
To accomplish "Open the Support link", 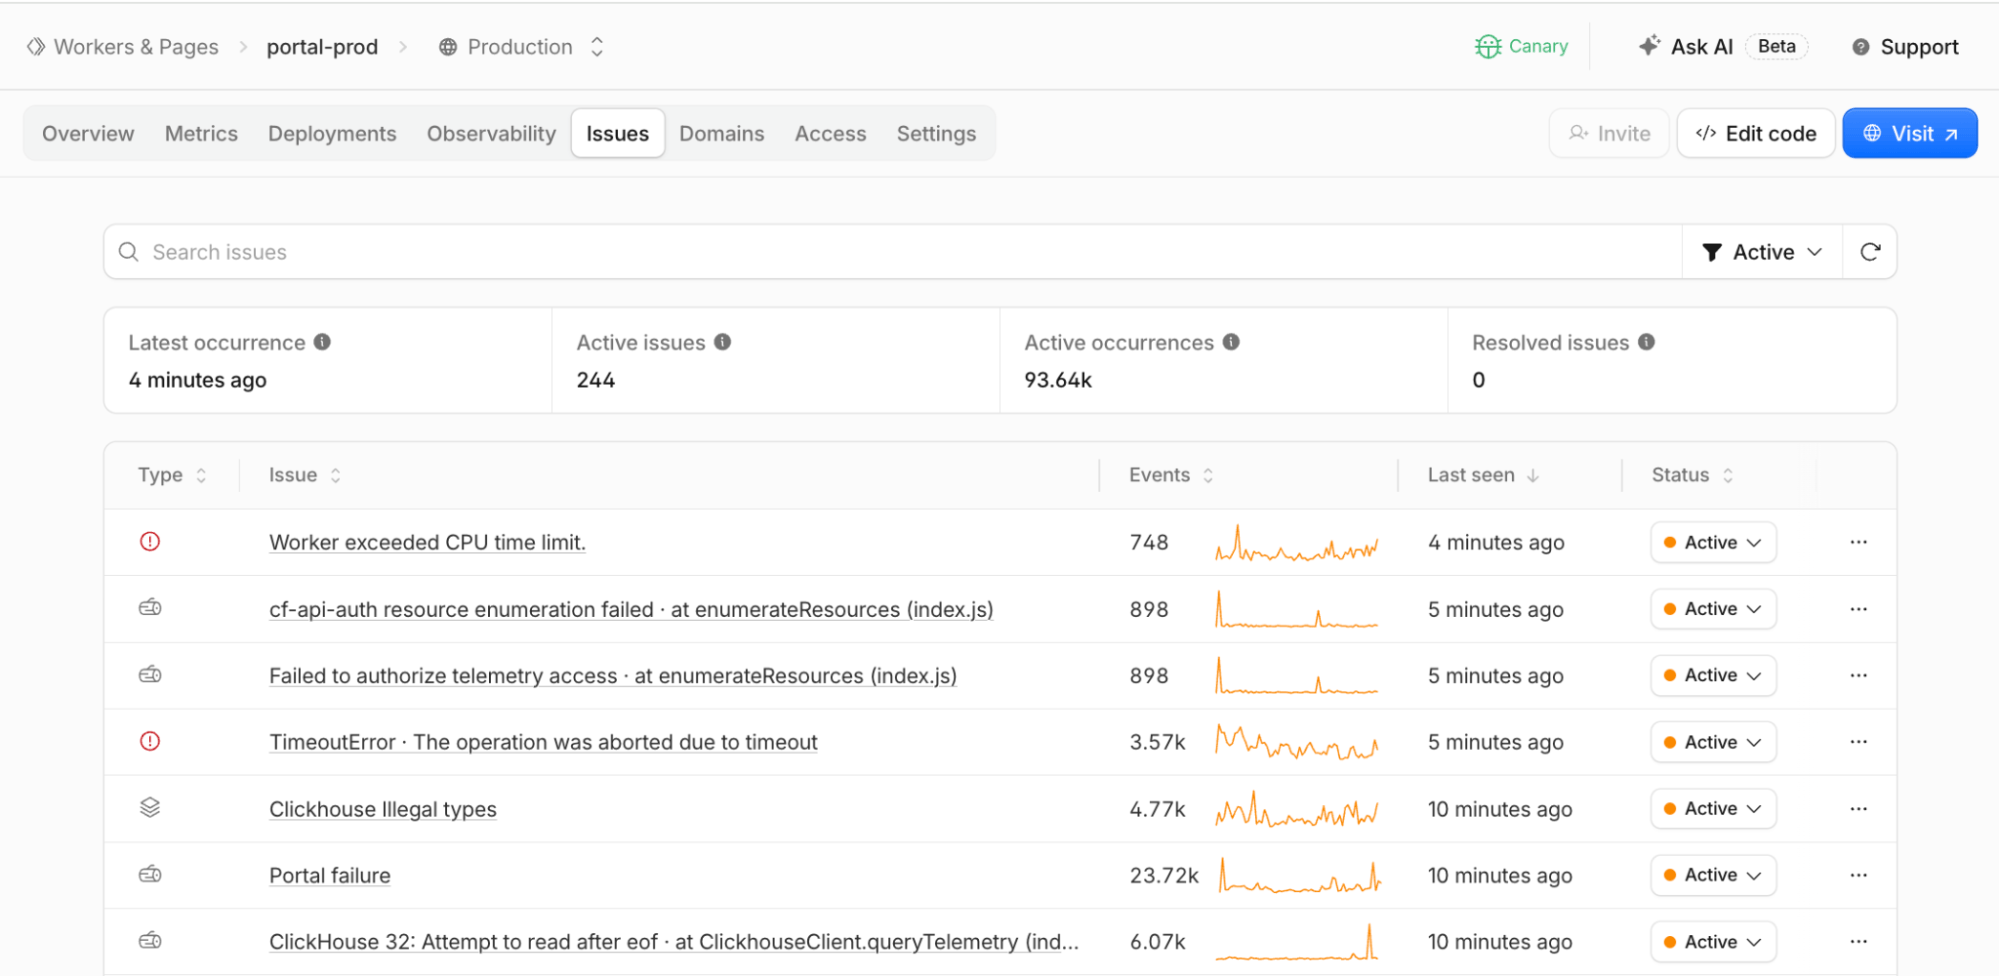I will click(x=1905, y=47).
